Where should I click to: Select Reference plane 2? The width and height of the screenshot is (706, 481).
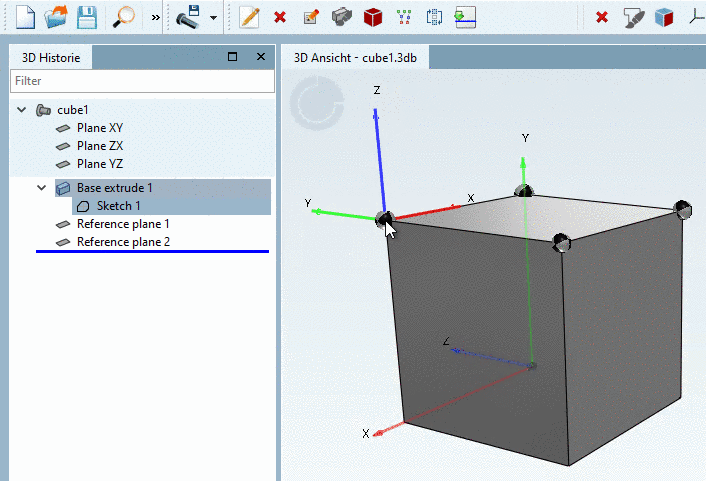click(x=123, y=242)
